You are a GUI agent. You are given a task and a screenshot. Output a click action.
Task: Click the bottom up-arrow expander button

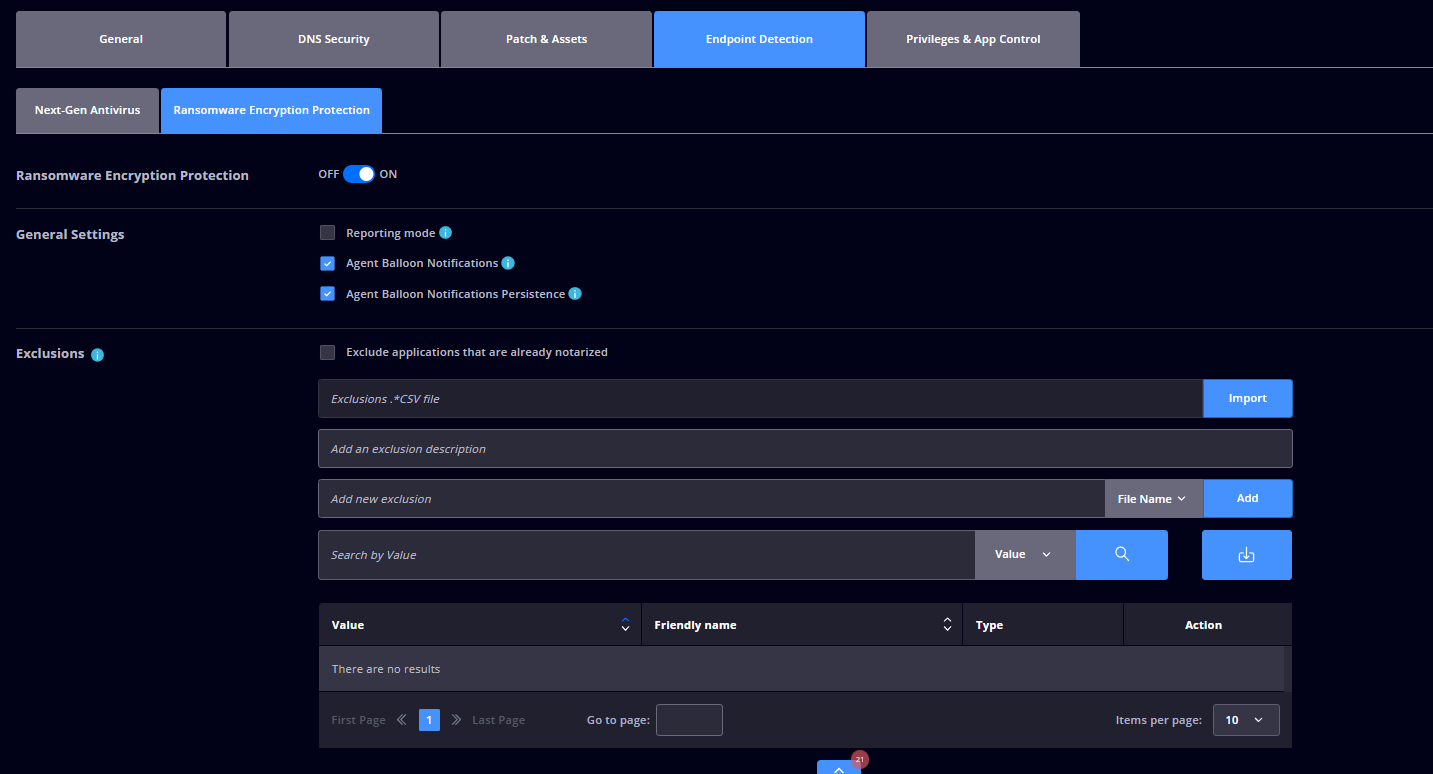point(838,767)
